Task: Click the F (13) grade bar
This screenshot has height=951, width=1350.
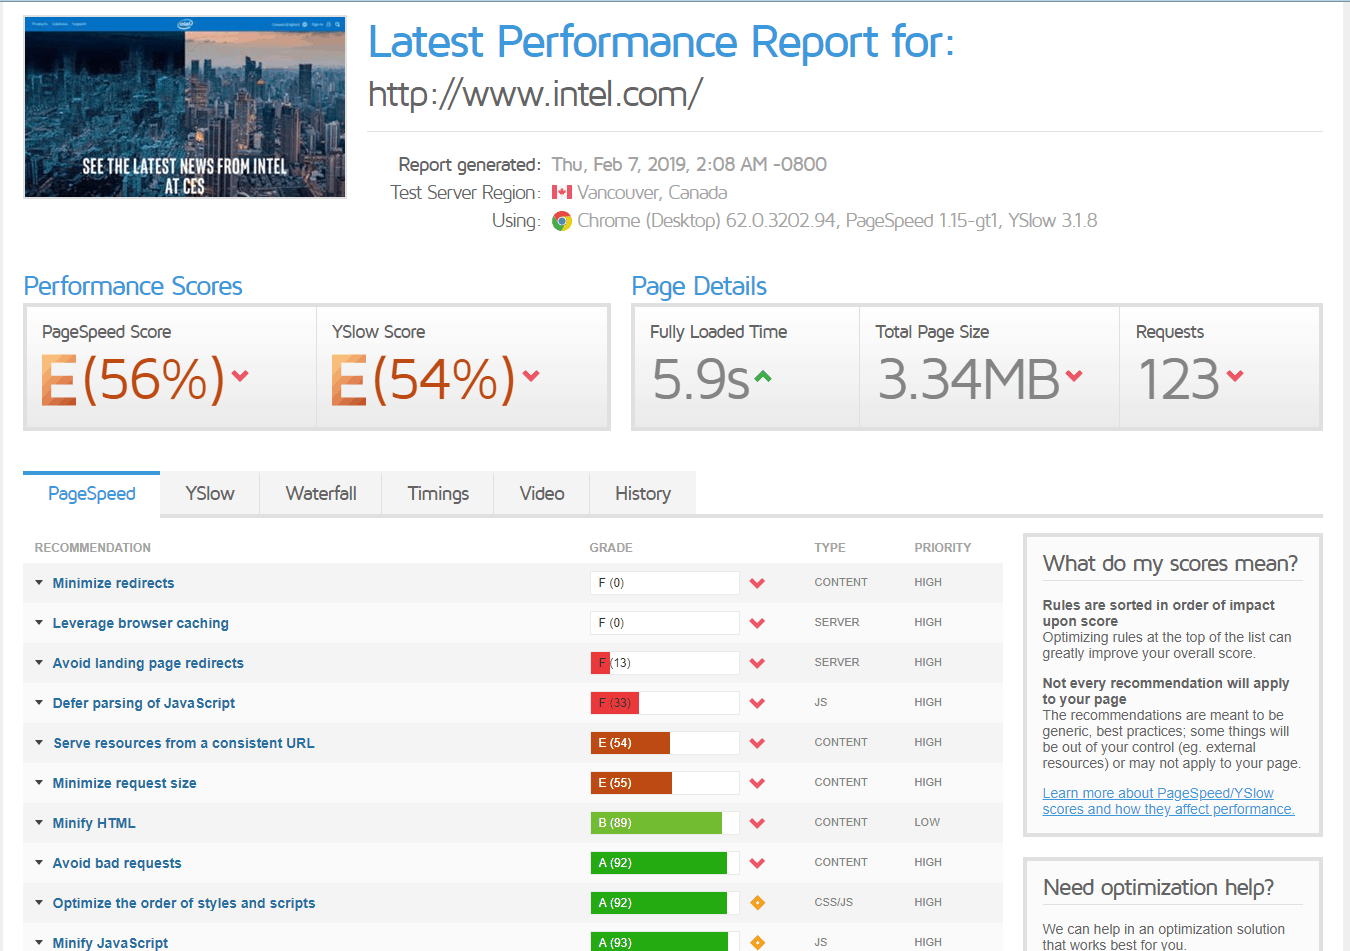Action: 665,663
